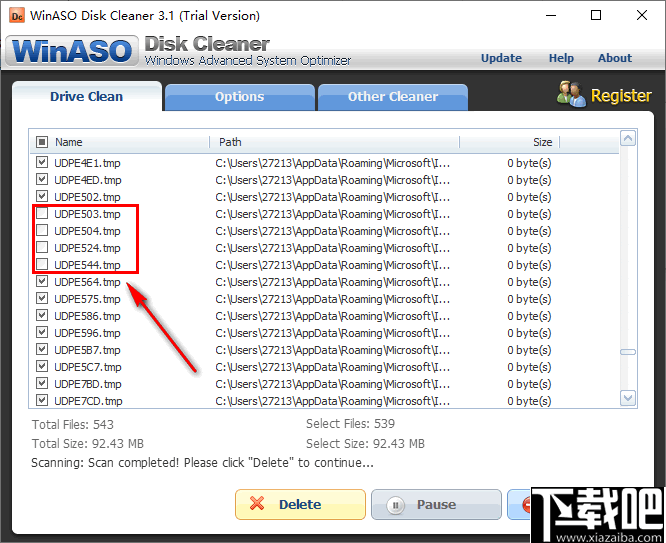Viewport: 666px width, 543px height.
Task: Uncheck the UDPE4E1.tmp checkbox
Action: (x=42, y=162)
